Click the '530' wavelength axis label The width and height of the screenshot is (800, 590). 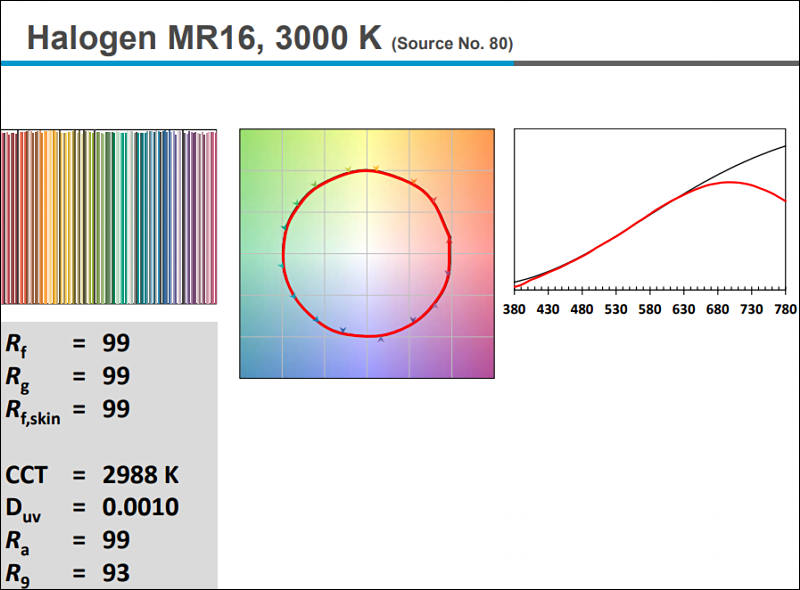click(x=616, y=309)
